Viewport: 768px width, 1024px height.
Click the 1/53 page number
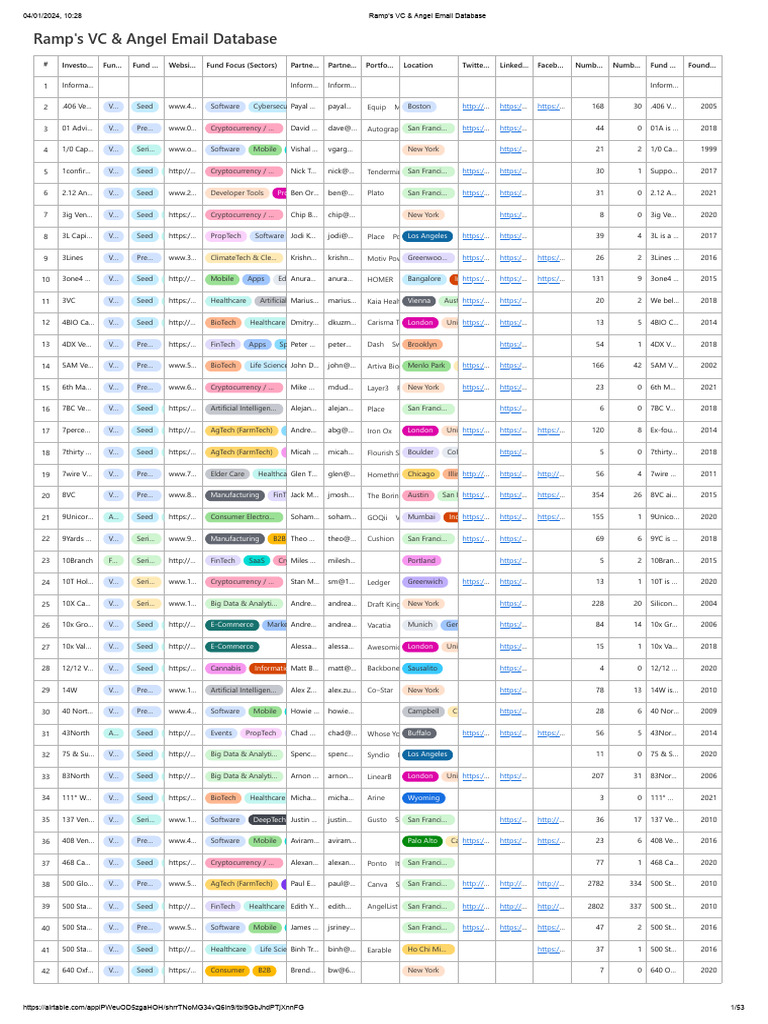coord(737,1008)
